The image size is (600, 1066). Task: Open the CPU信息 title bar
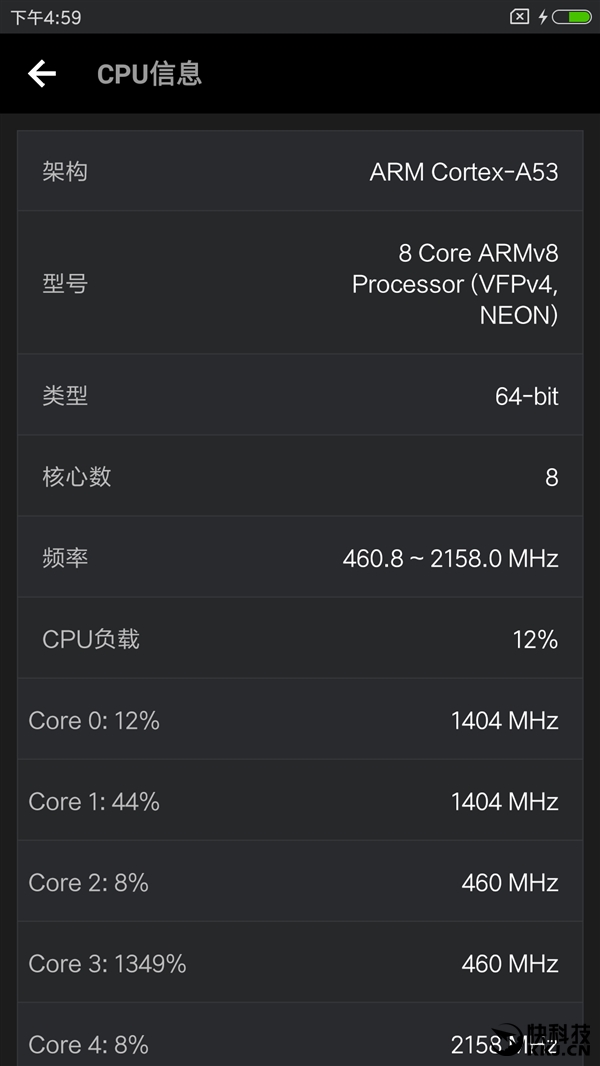[x=150, y=74]
